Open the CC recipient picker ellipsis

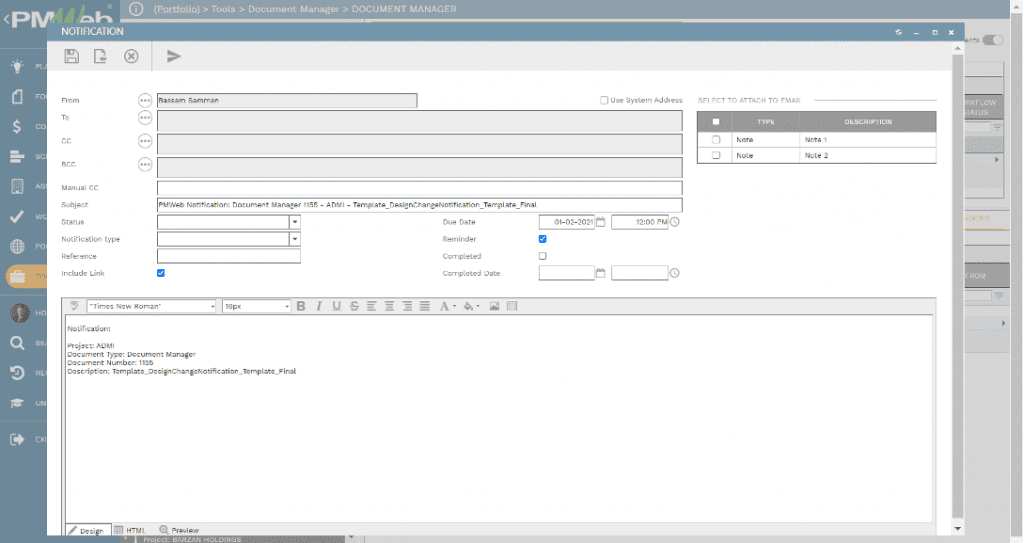point(145,141)
